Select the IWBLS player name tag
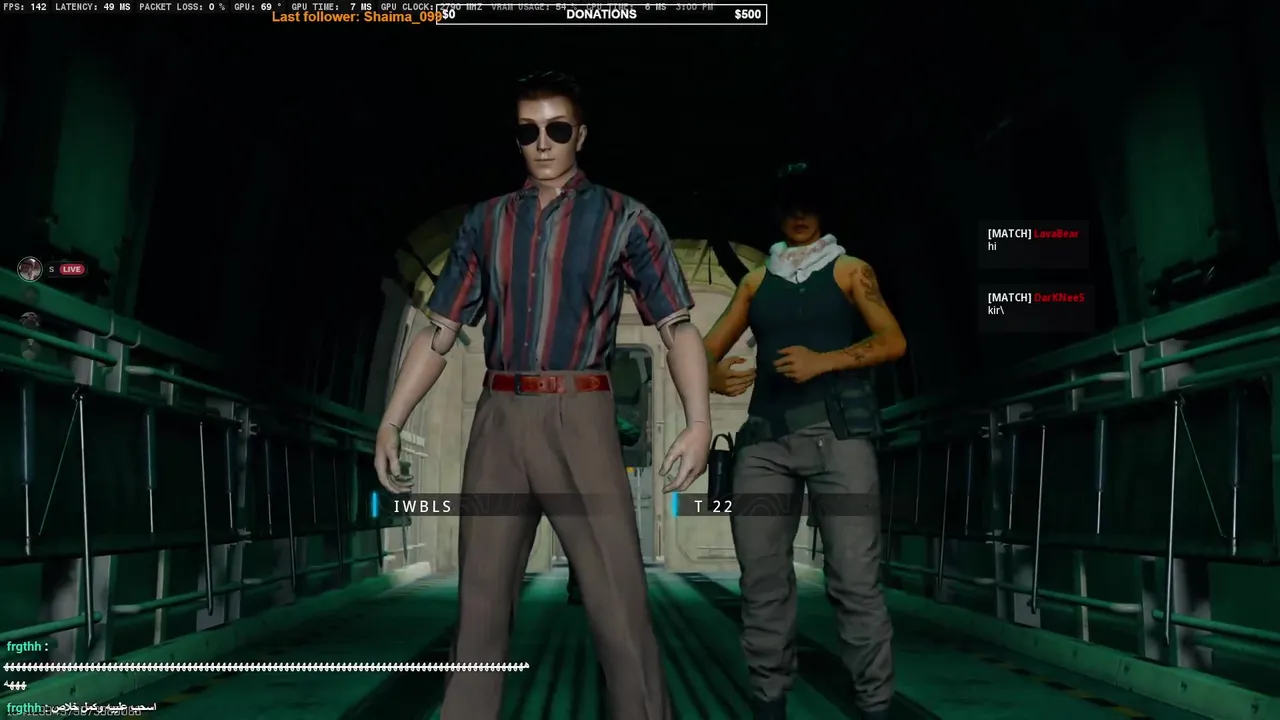1280x720 pixels. [423, 506]
